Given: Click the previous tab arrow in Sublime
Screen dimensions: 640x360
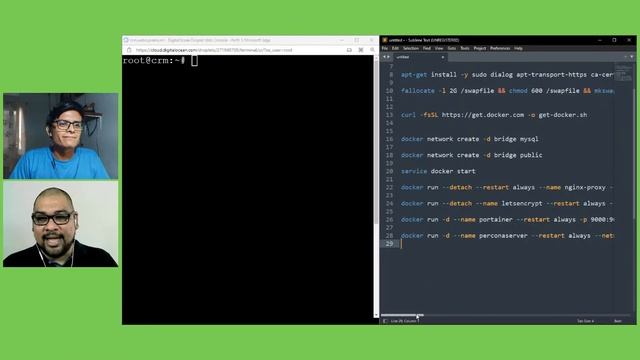Looking at the screenshot, I should tap(384, 57).
